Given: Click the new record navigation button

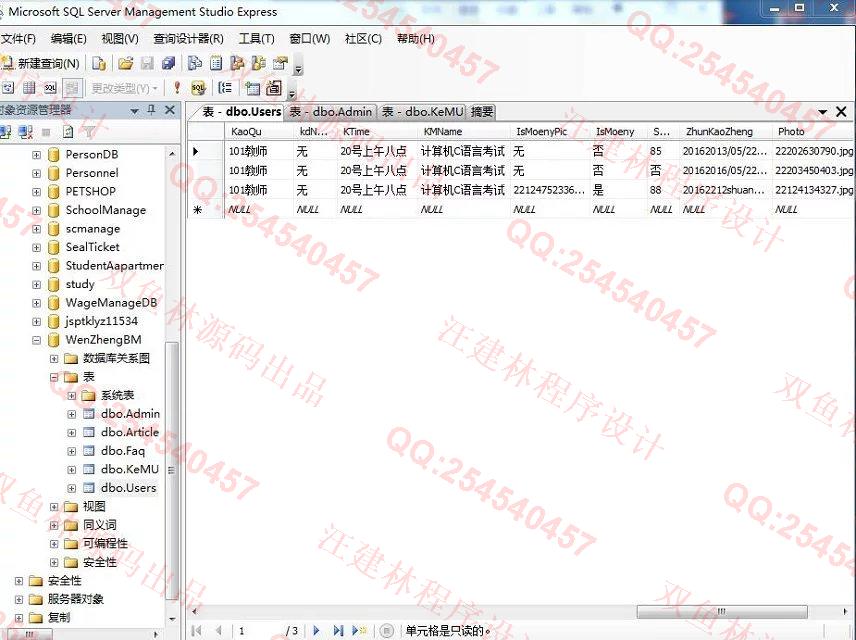Looking at the screenshot, I should pyautogui.click(x=359, y=631).
